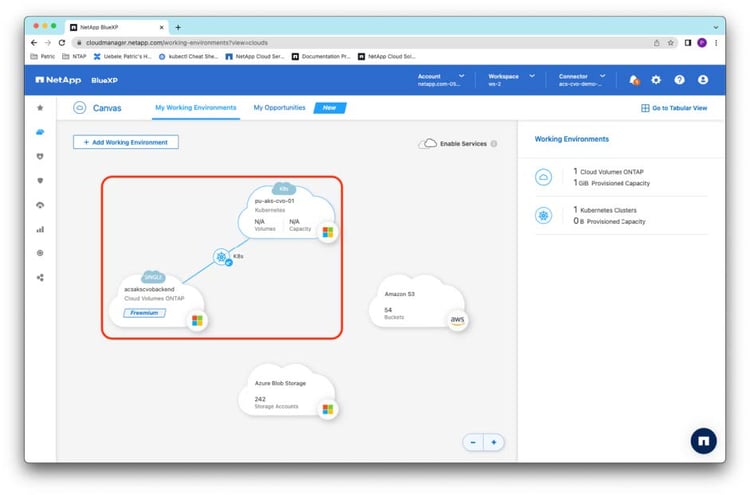Open the user profile icon in header

703,79
